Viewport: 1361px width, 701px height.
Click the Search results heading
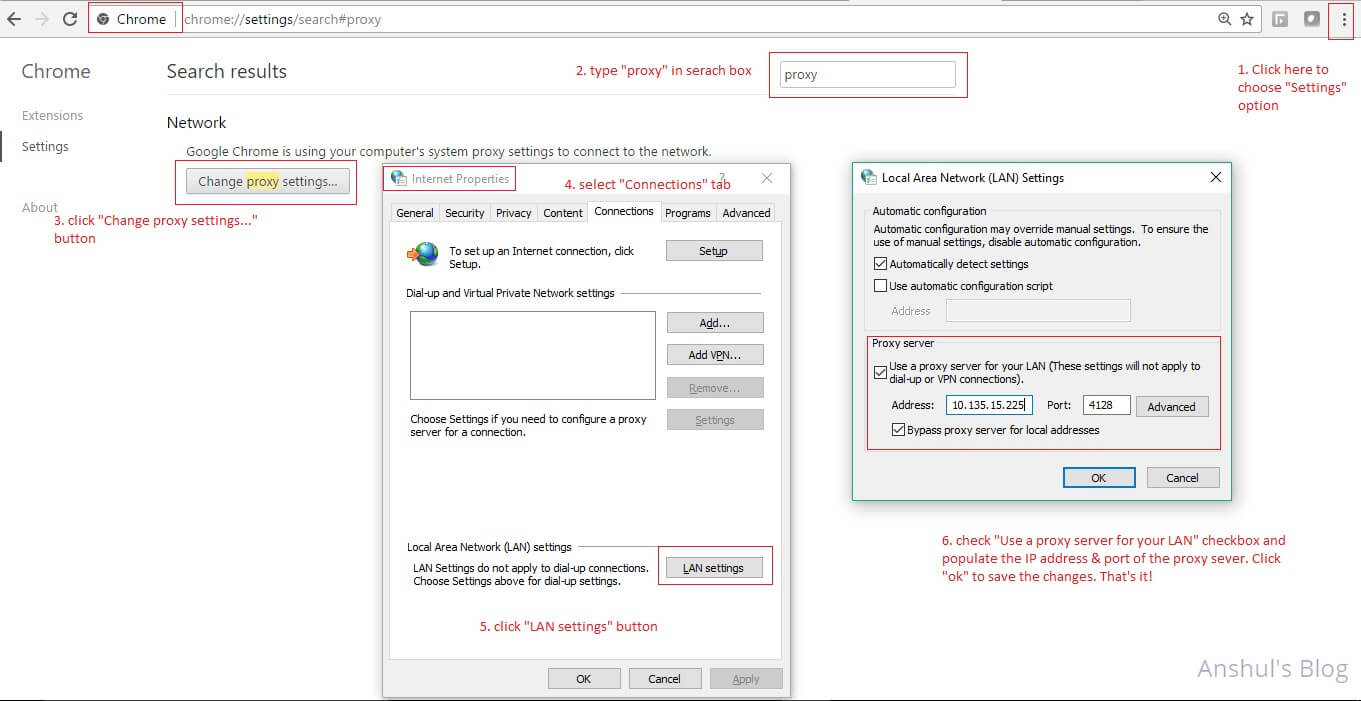227,71
